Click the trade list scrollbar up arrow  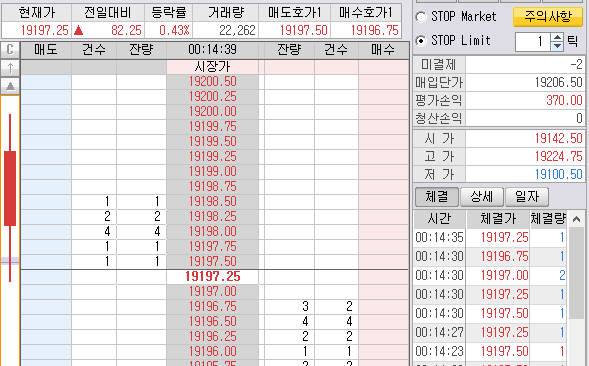577,219
